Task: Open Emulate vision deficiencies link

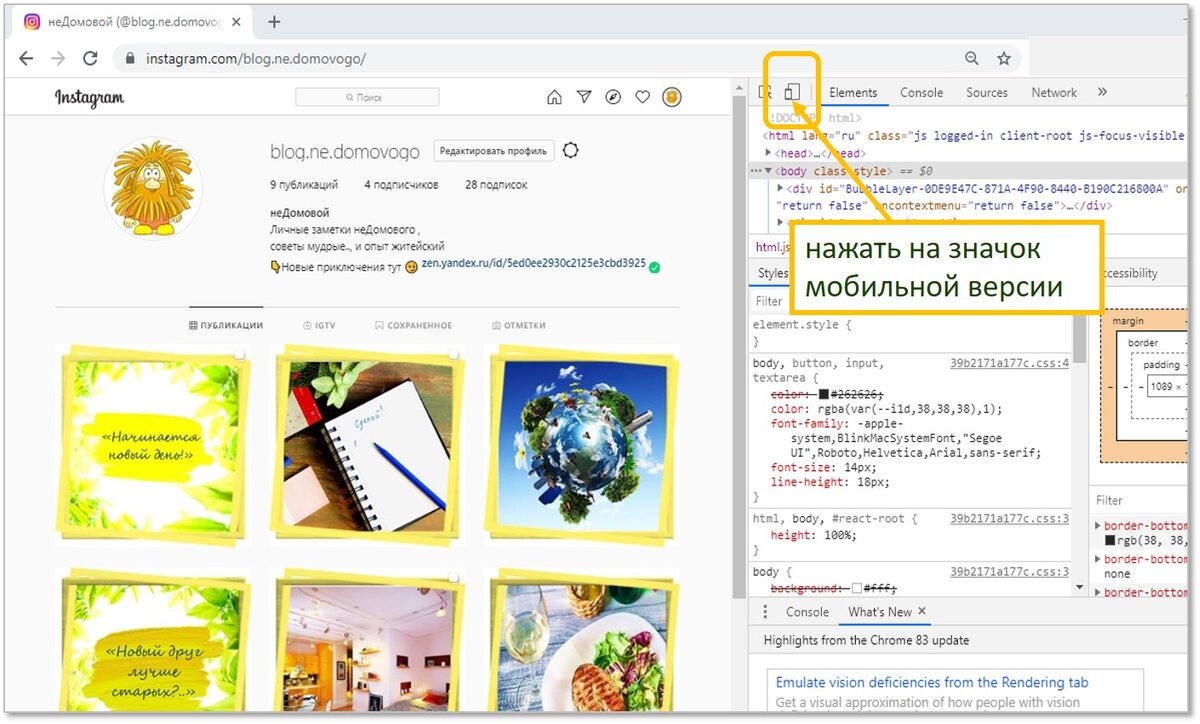Action: coord(932,682)
